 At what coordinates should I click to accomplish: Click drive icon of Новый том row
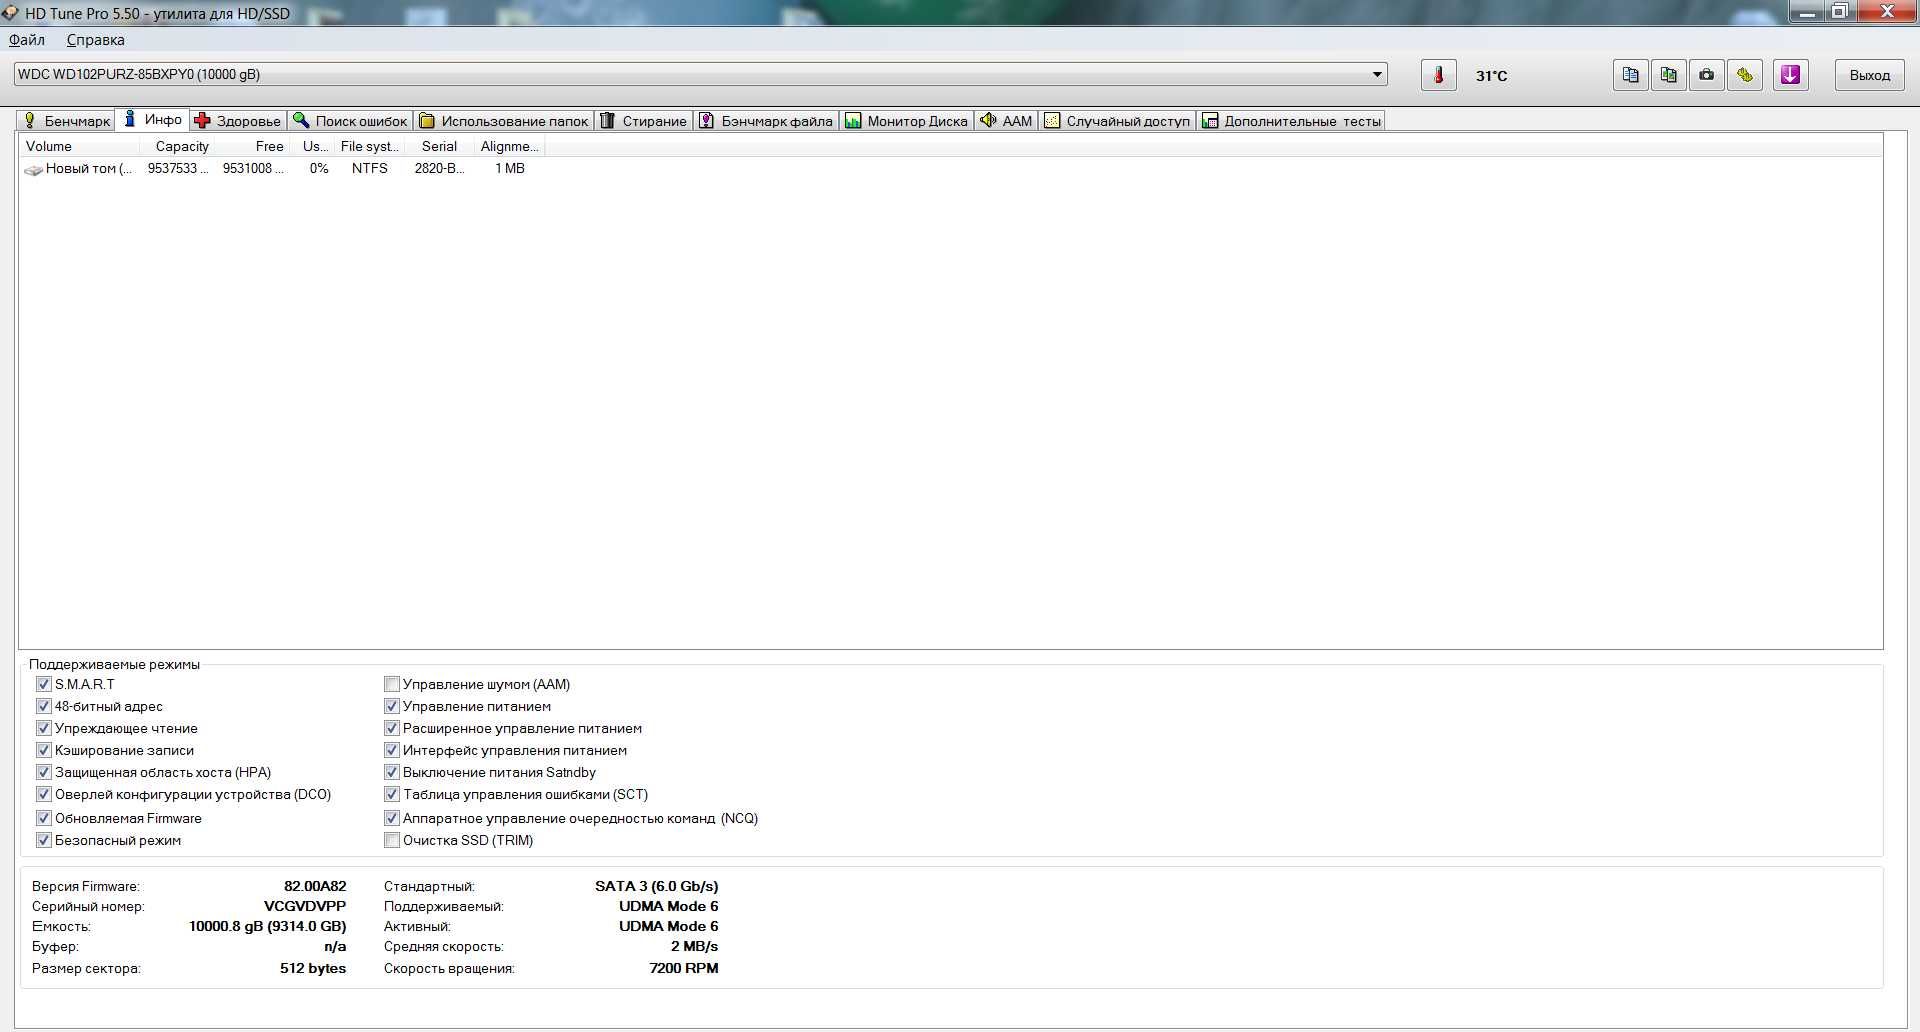coord(33,170)
